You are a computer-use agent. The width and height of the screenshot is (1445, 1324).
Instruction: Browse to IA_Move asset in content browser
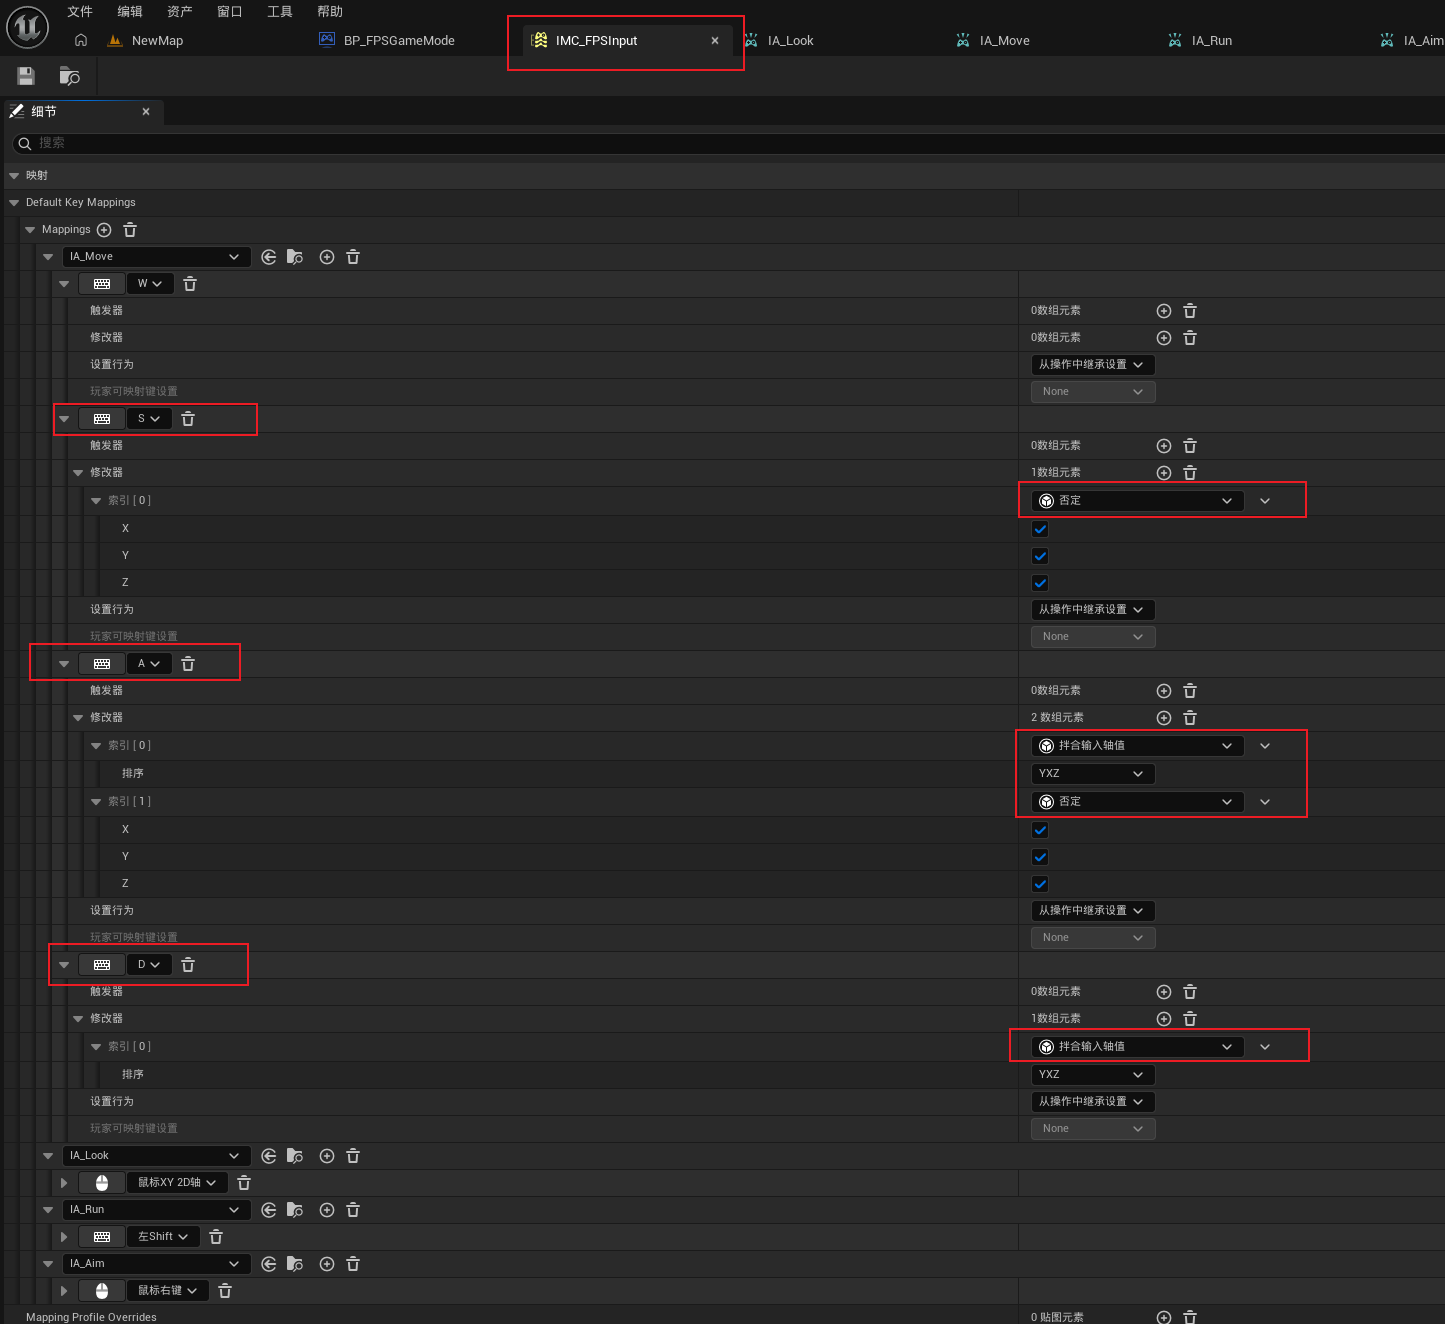tap(295, 257)
